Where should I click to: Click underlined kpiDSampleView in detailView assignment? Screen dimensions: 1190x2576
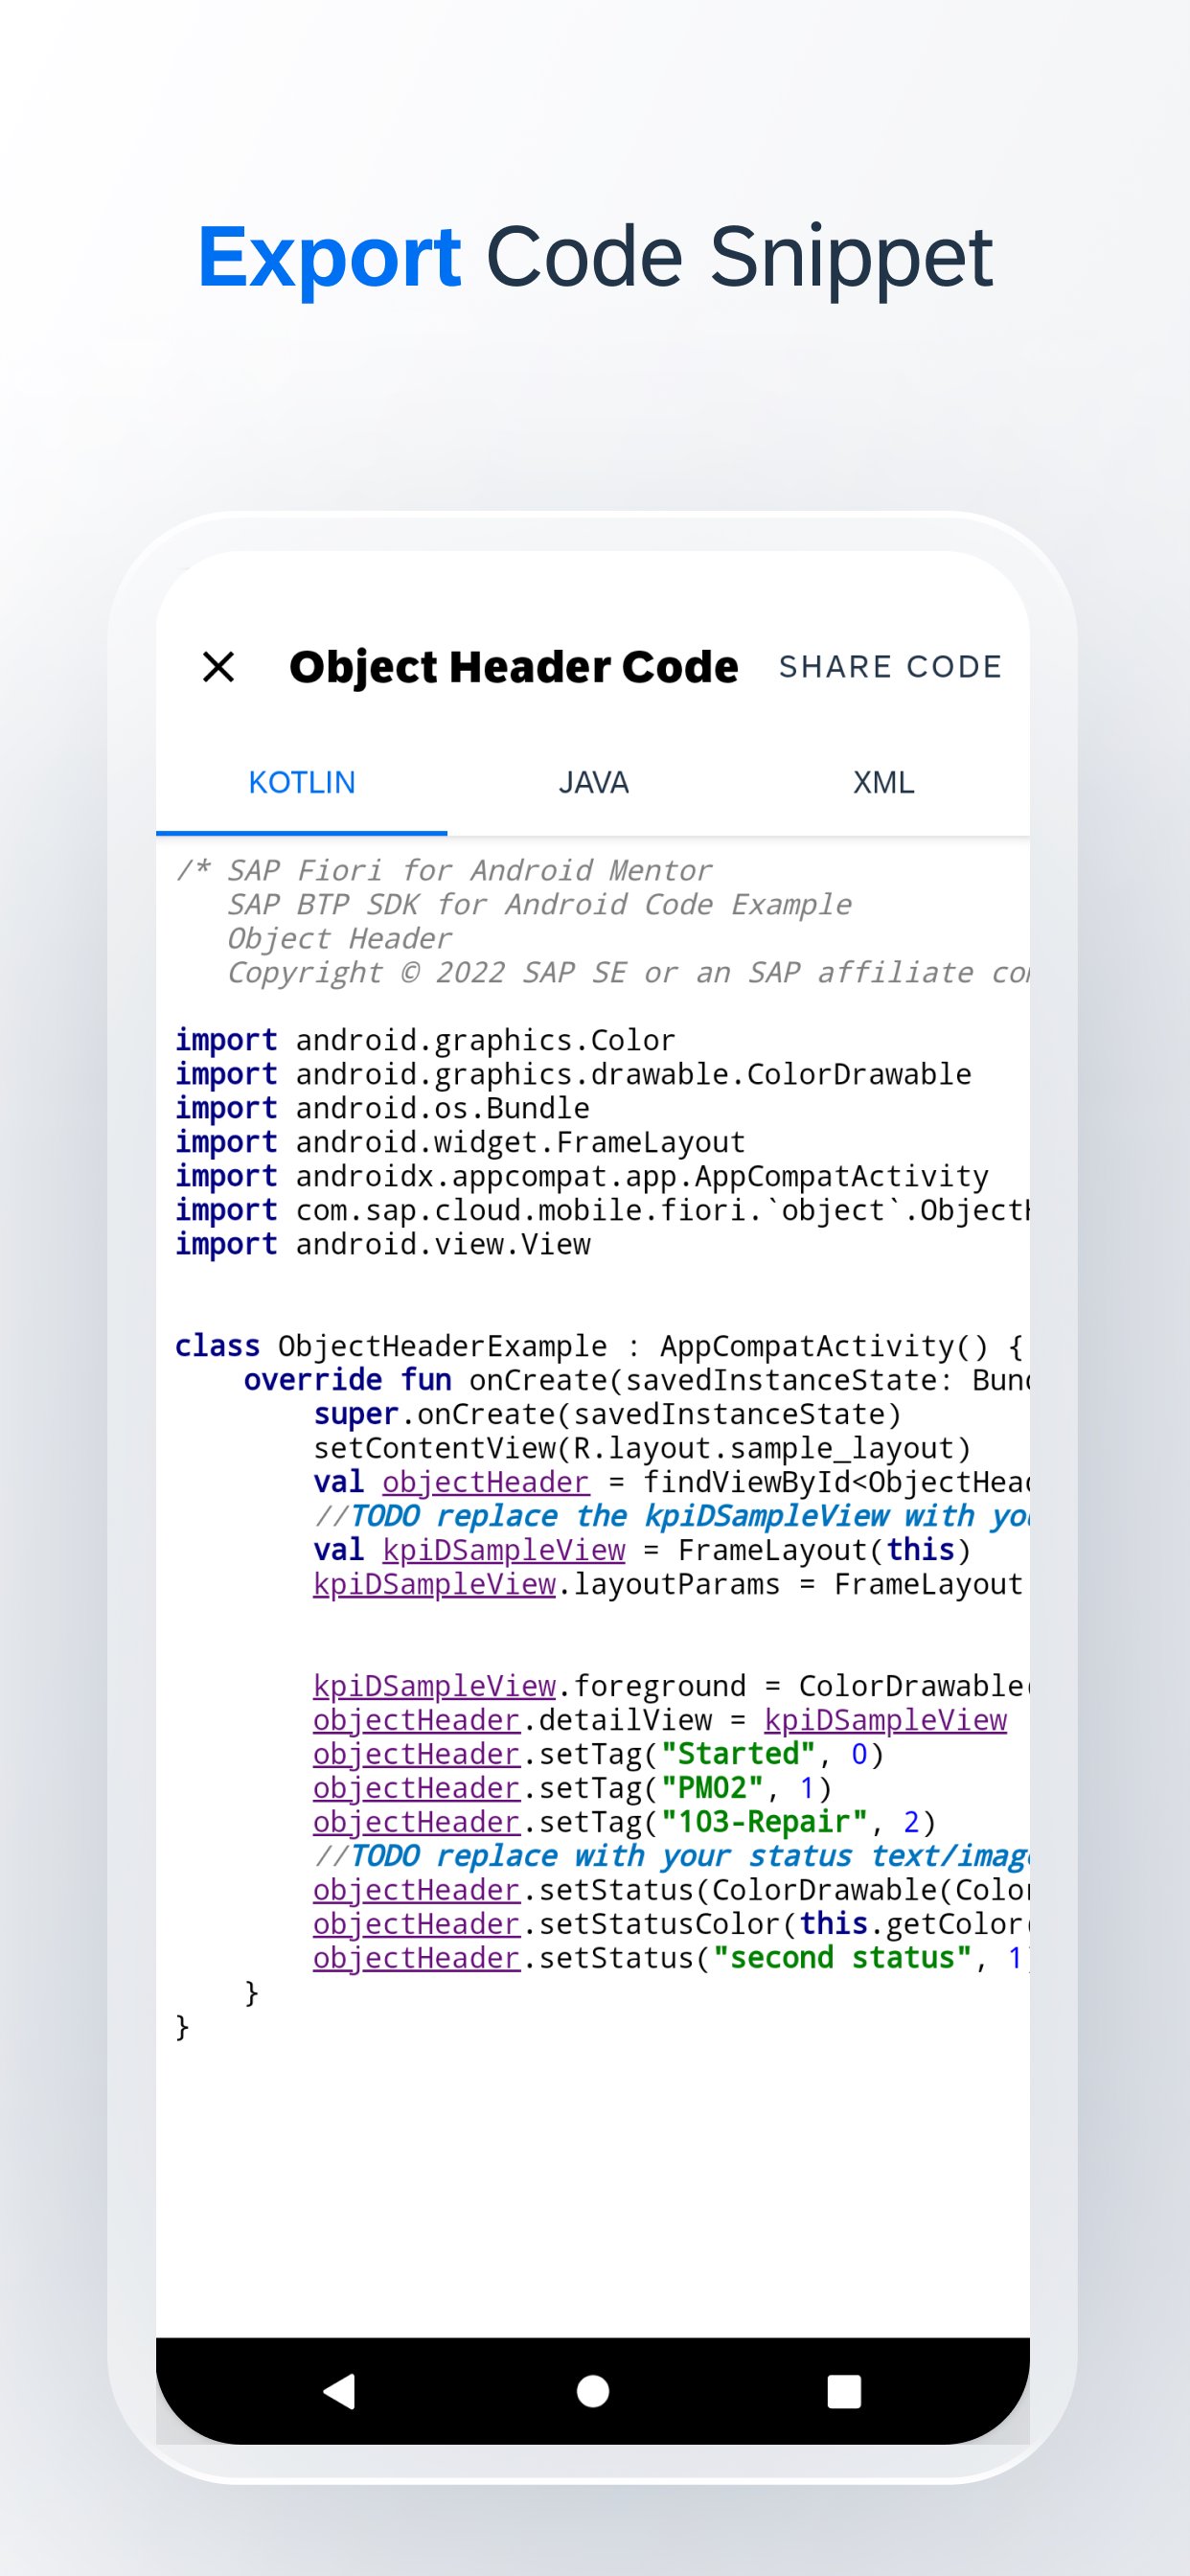(885, 1720)
